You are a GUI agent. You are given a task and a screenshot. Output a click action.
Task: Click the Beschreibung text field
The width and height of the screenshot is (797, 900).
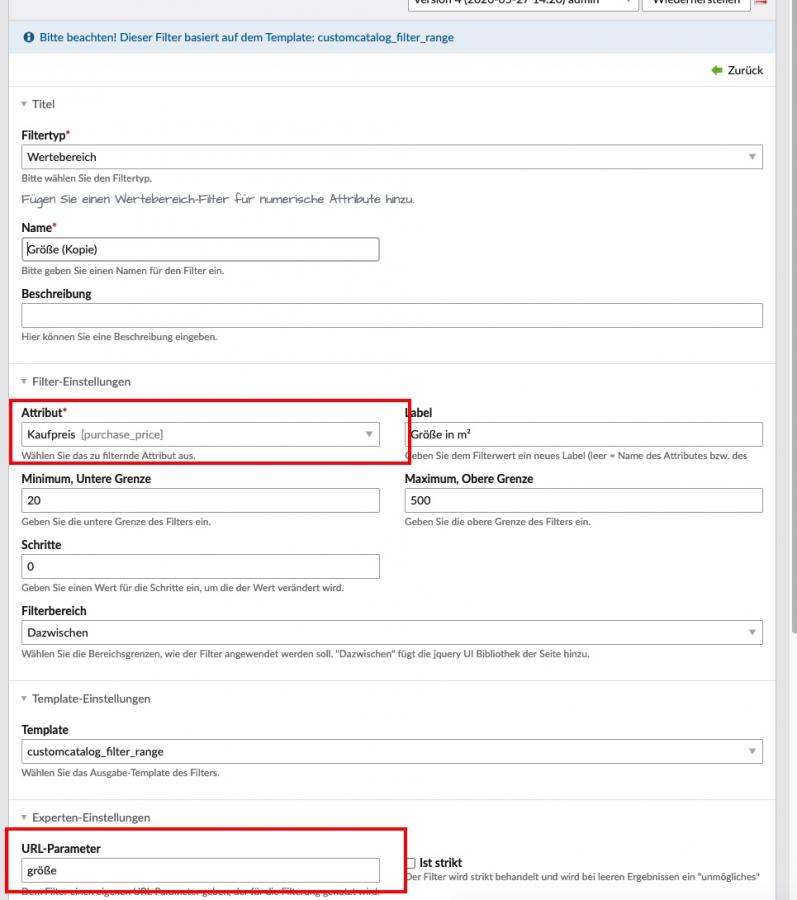(x=391, y=315)
